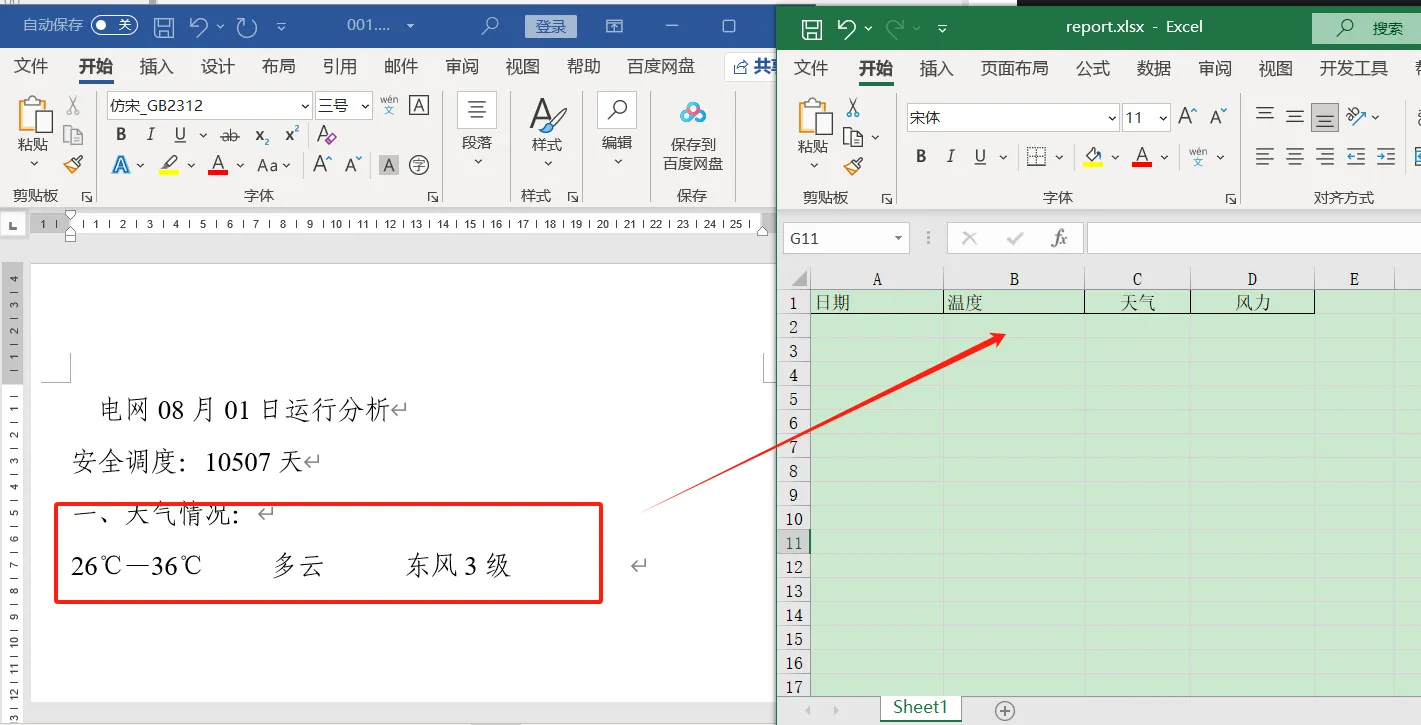The image size is (1421, 725).
Task: Click Excel's Cut scissors icon
Action: pyautogui.click(x=853, y=107)
